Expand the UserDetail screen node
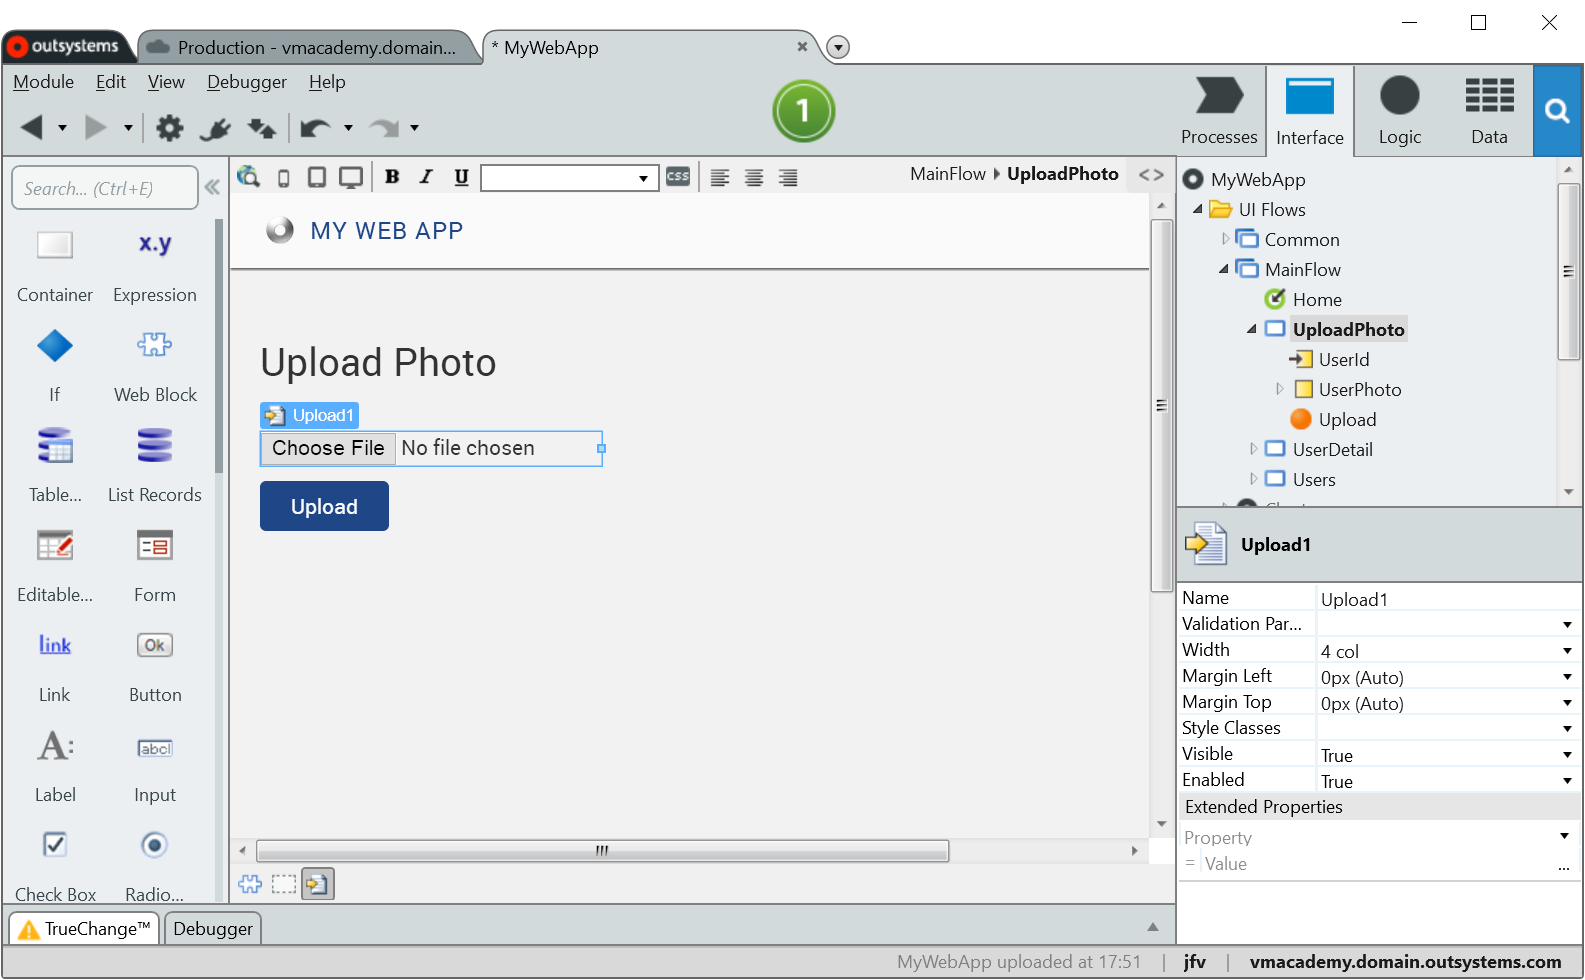The width and height of the screenshot is (1585, 980). pos(1253,449)
